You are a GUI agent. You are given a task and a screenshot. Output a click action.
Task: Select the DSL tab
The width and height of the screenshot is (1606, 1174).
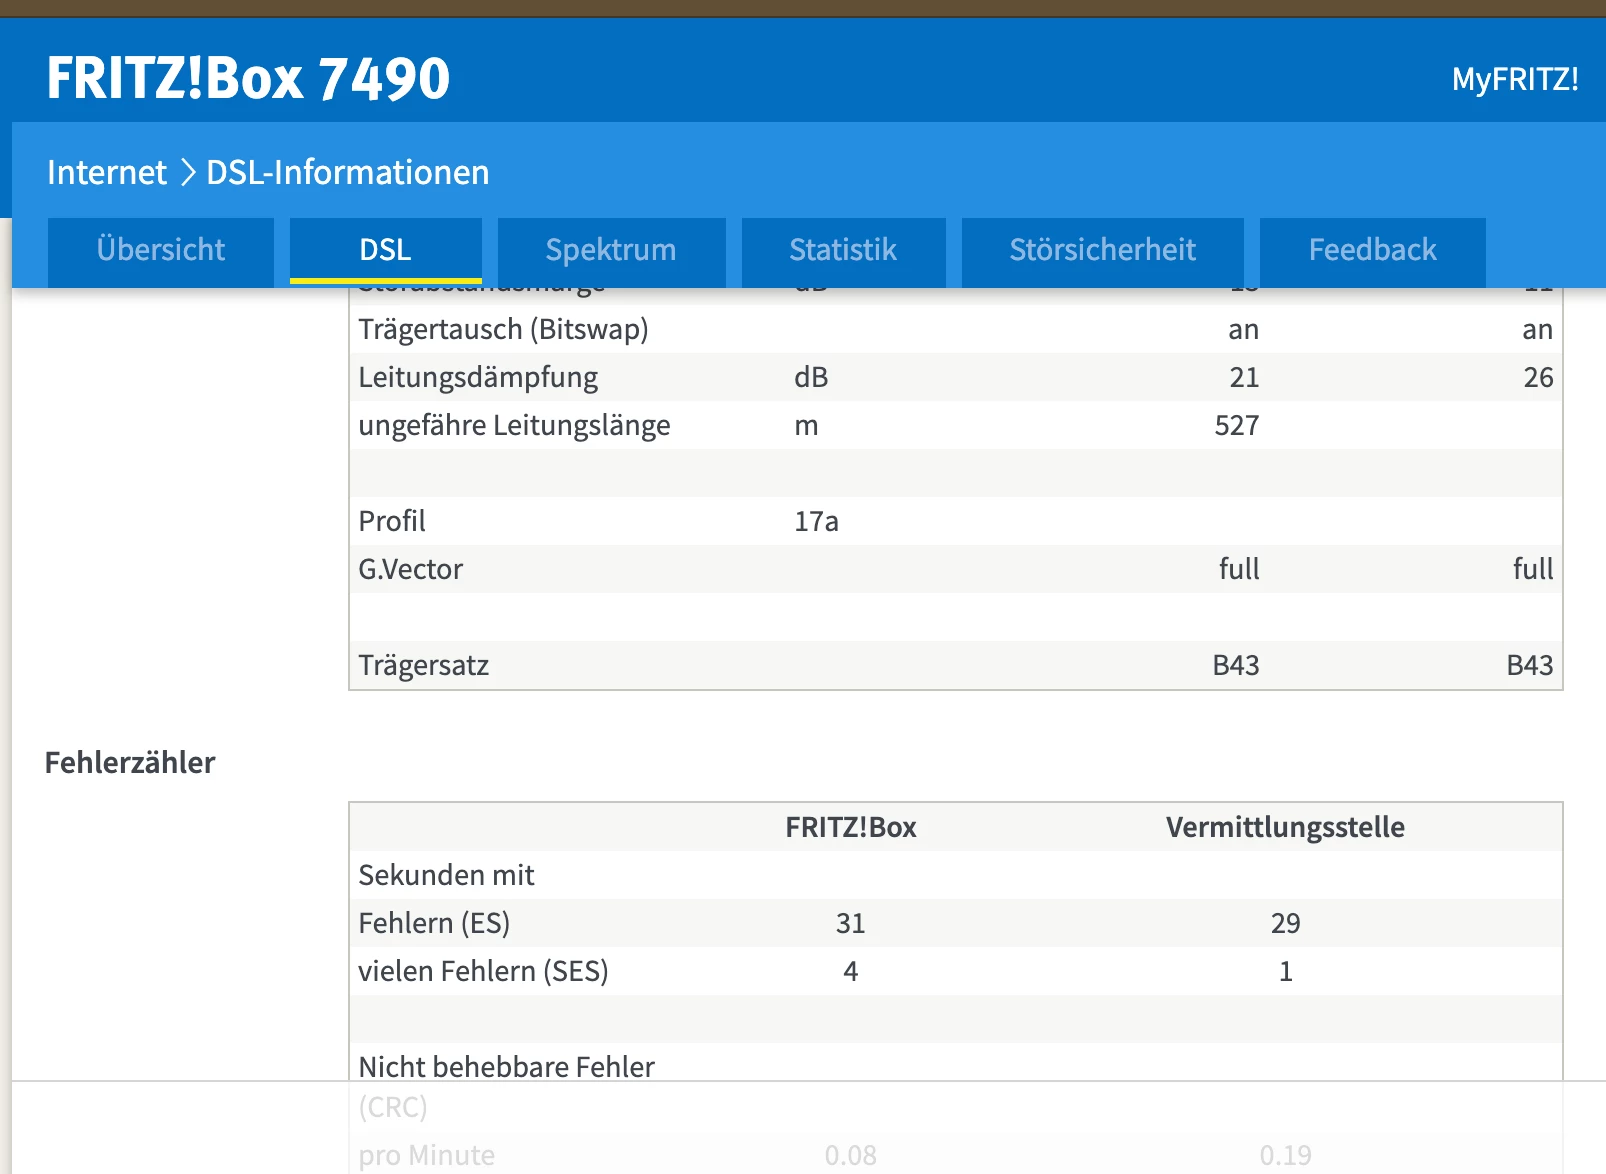point(386,250)
